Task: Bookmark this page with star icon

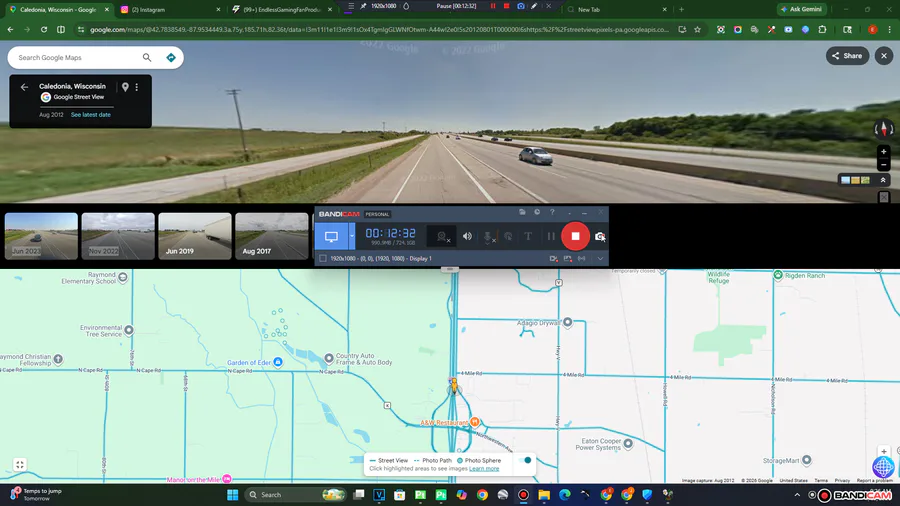Action: (697, 29)
